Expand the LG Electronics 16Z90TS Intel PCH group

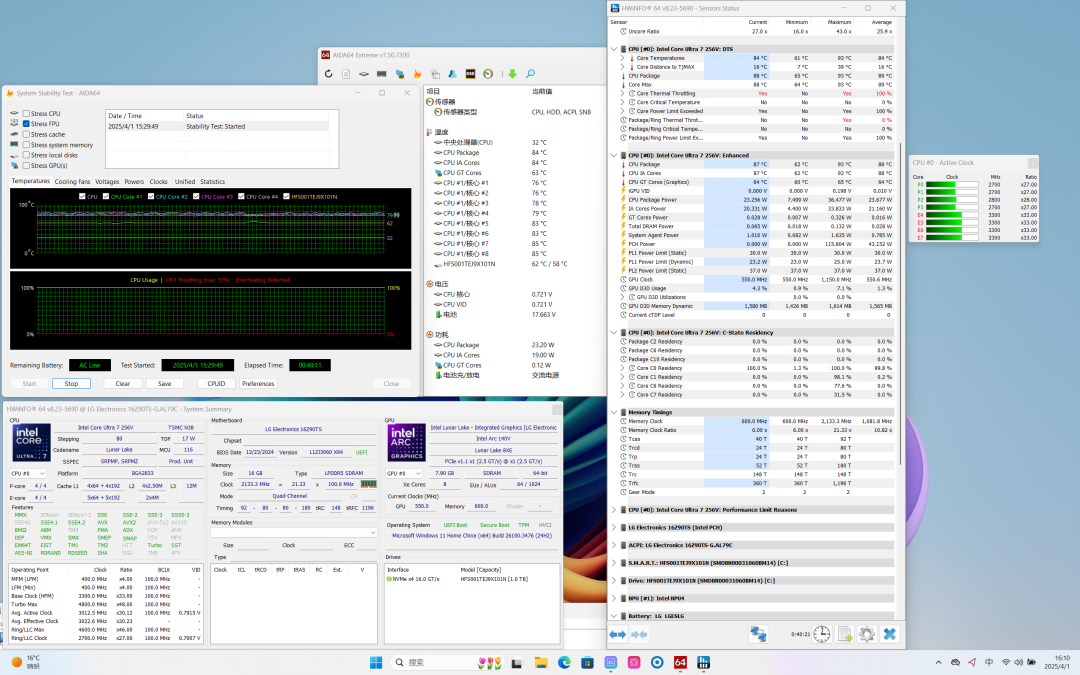coord(614,528)
